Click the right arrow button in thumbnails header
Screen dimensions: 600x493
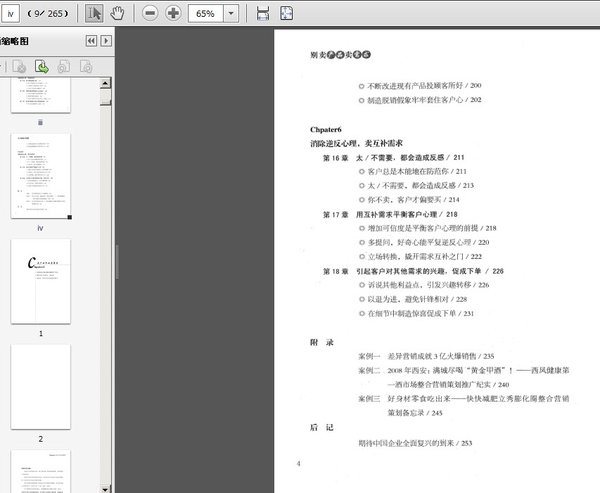pyautogui.click(x=106, y=41)
